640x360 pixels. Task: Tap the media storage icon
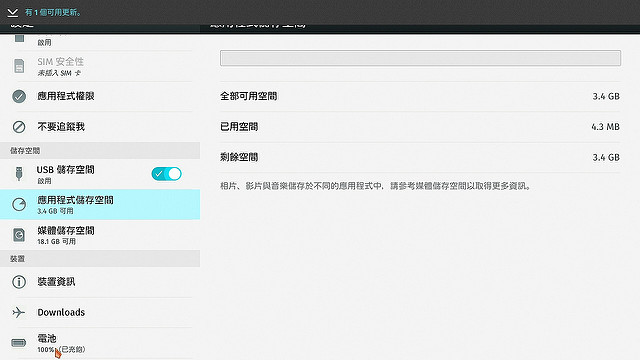tap(19, 235)
